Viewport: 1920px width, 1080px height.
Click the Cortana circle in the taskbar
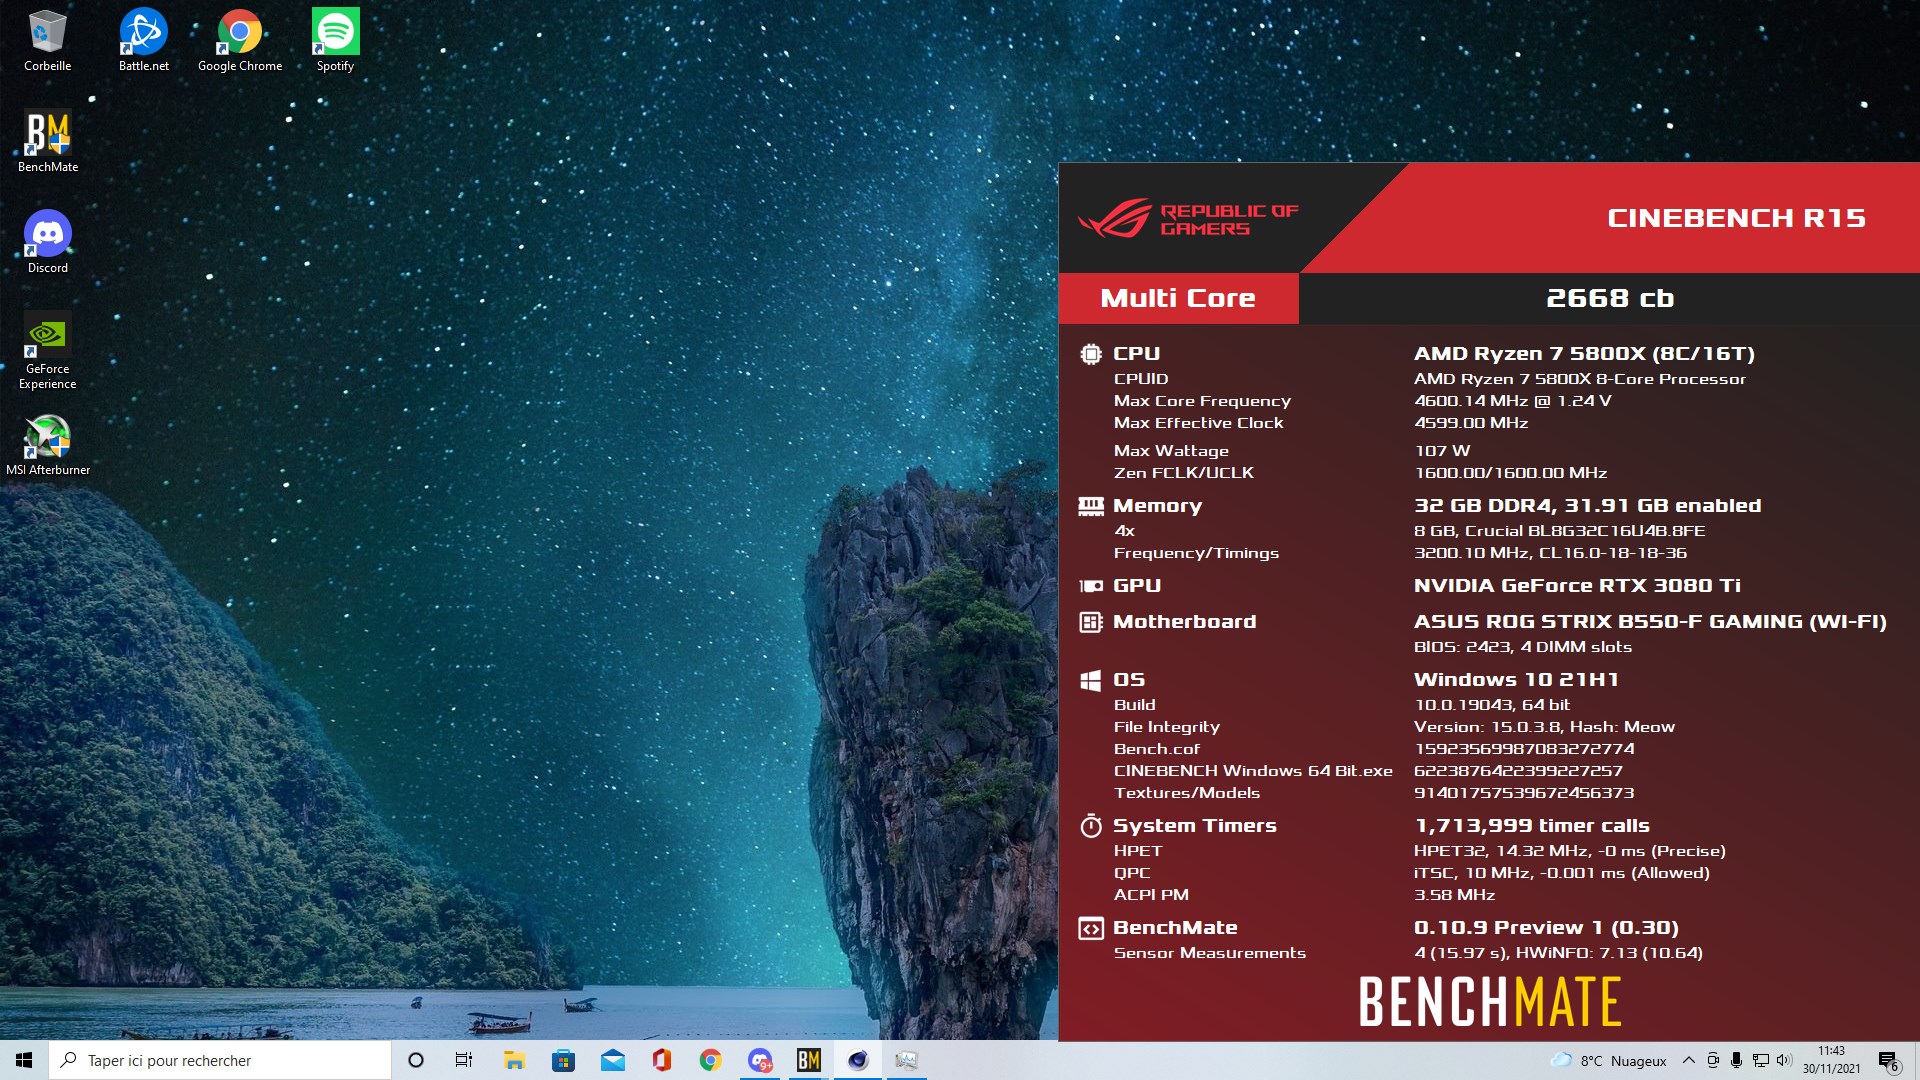click(416, 1060)
